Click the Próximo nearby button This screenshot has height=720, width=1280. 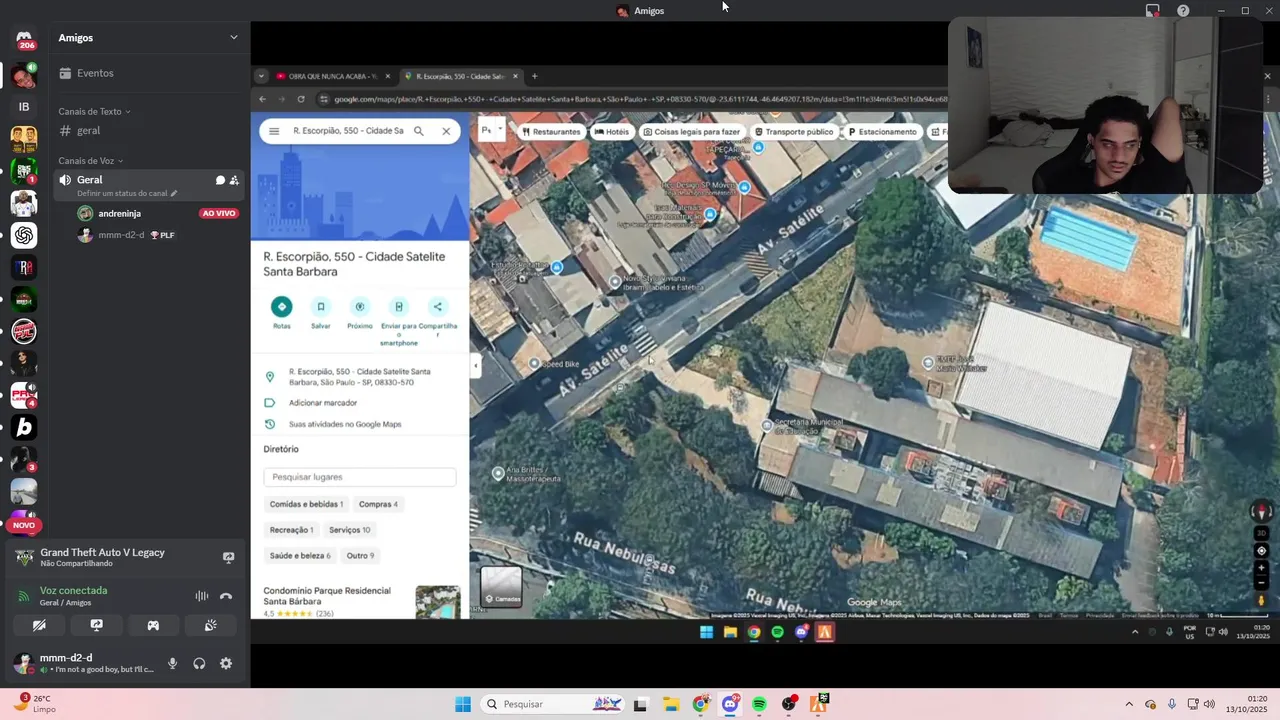tap(360, 313)
